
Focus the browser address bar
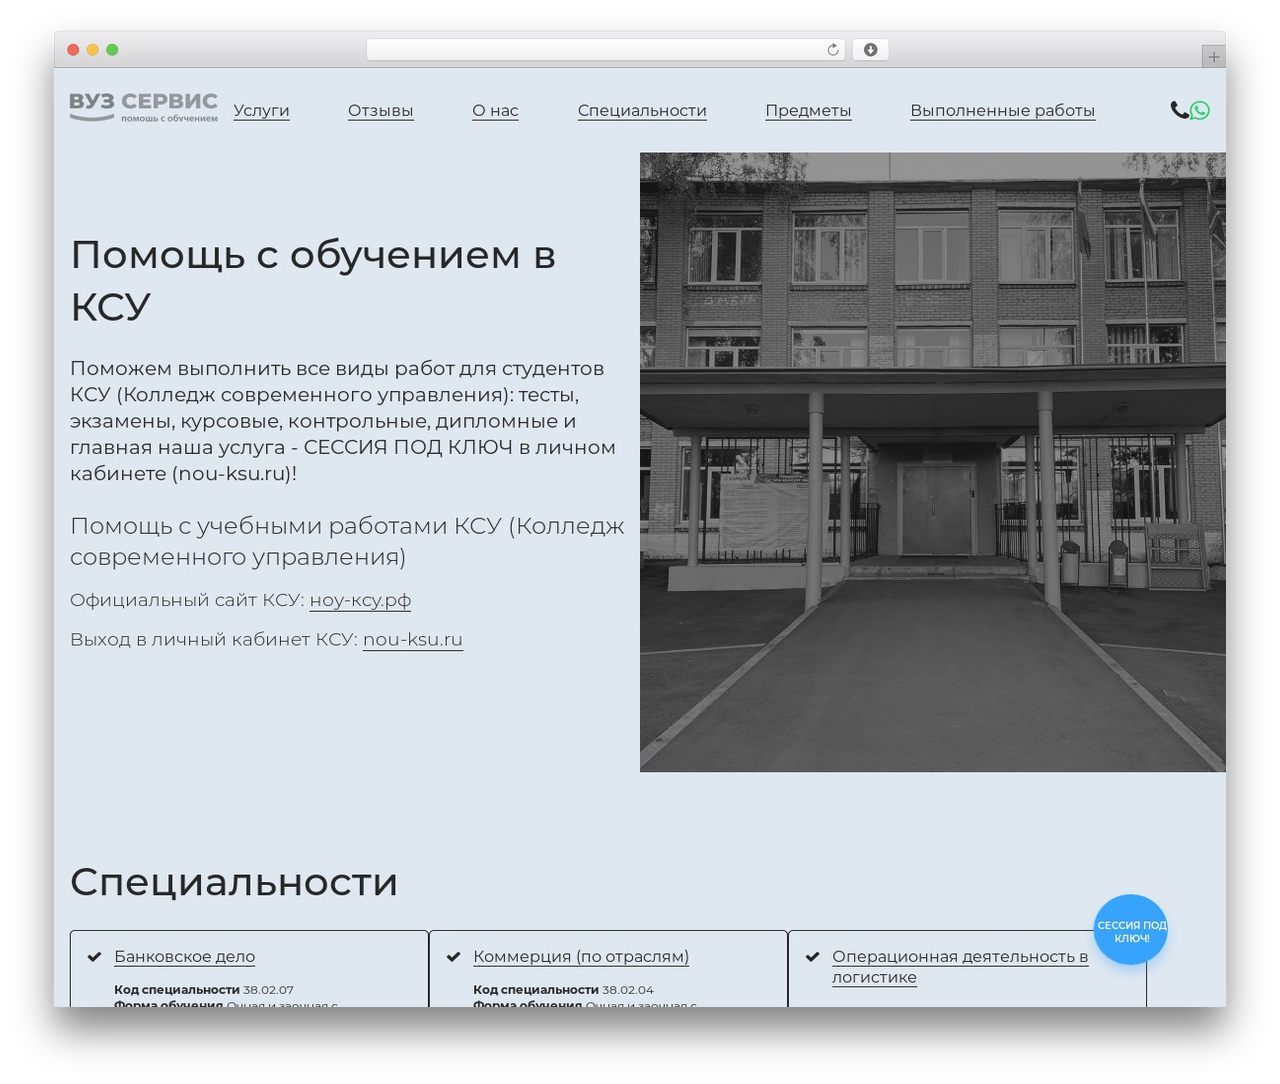[x=605, y=50]
